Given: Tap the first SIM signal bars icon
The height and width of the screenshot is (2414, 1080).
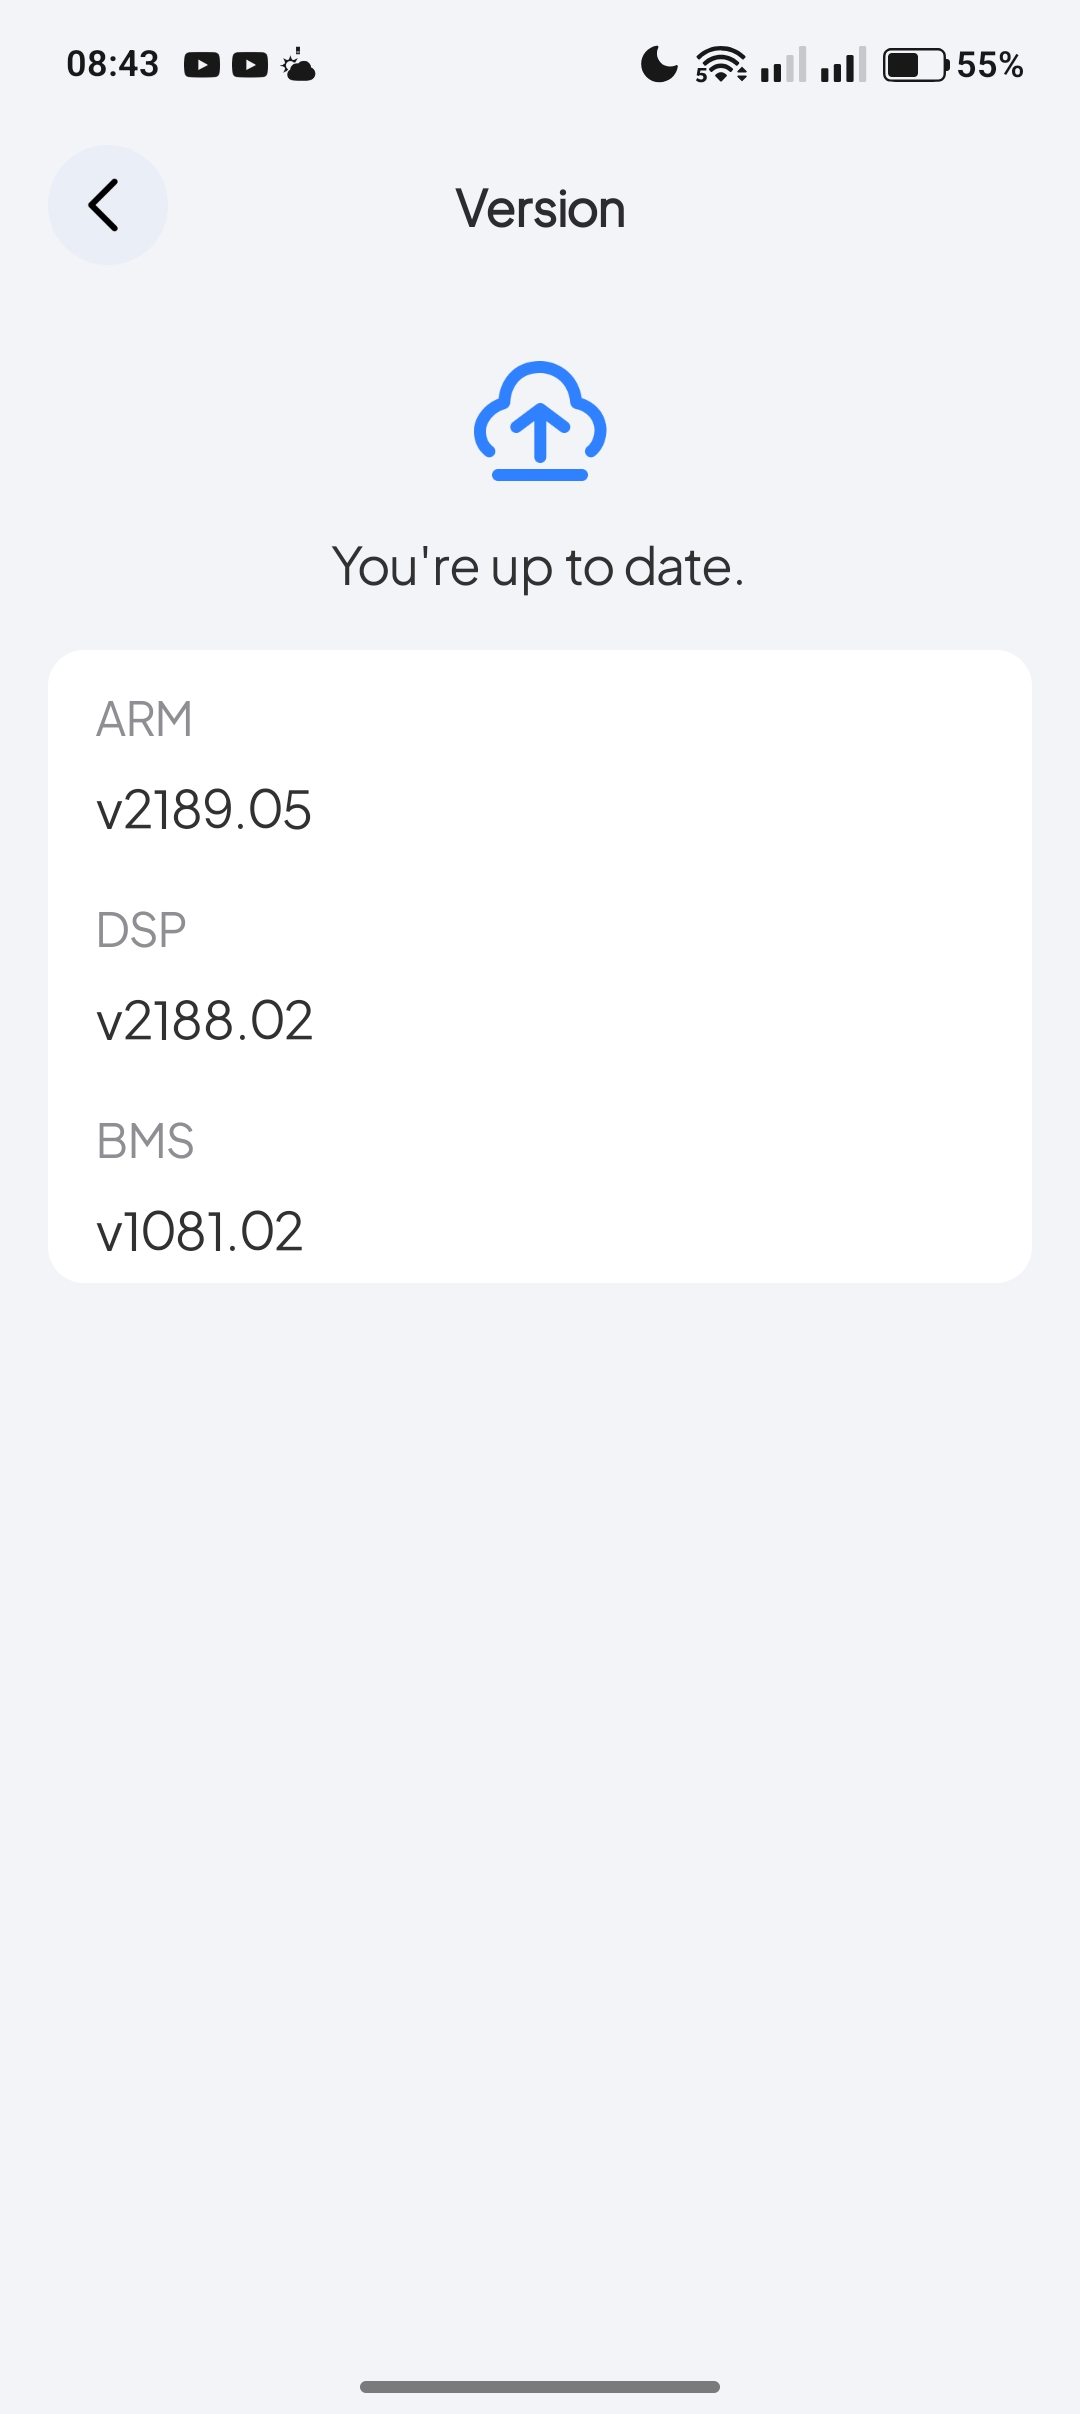Looking at the screenshot, I should [783, 65].
